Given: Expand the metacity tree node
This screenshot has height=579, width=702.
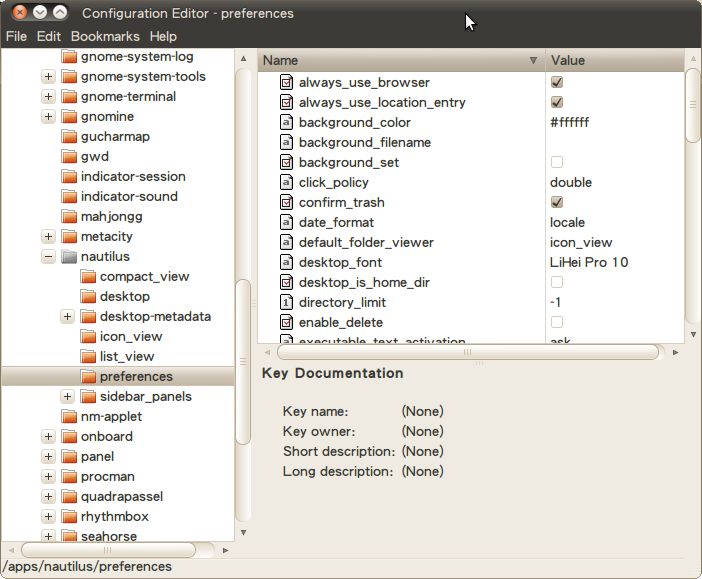Looking at the screenshot, I should 48,236.
